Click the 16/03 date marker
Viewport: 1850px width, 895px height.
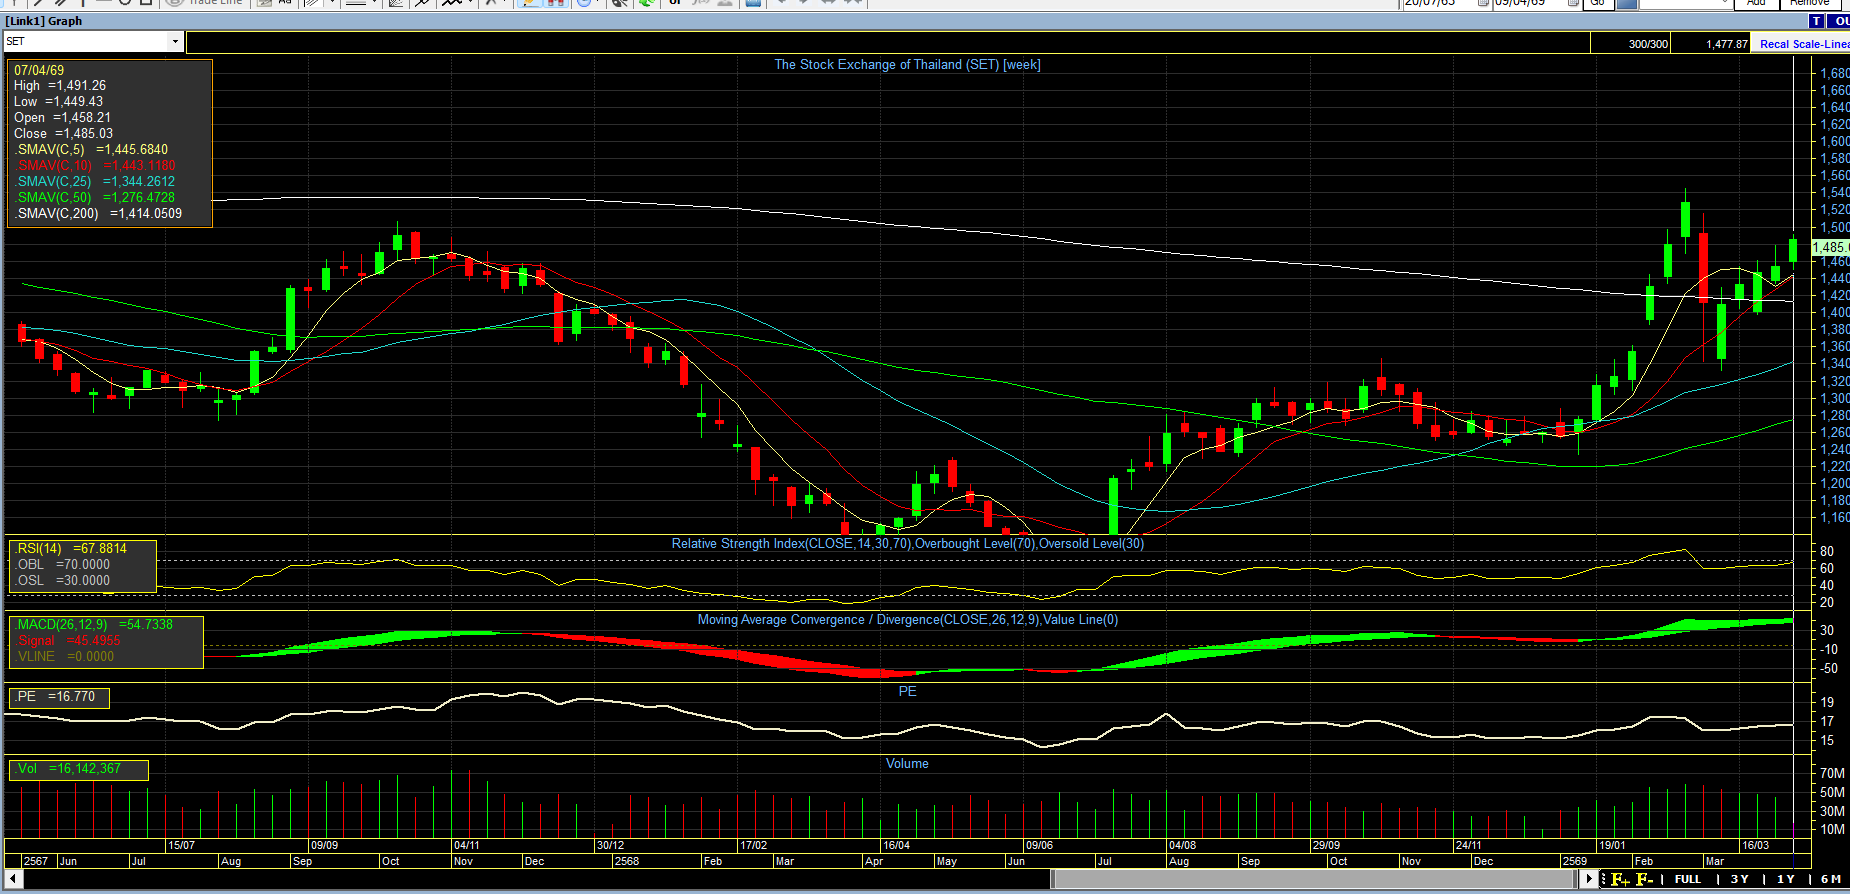[1755, 846]
